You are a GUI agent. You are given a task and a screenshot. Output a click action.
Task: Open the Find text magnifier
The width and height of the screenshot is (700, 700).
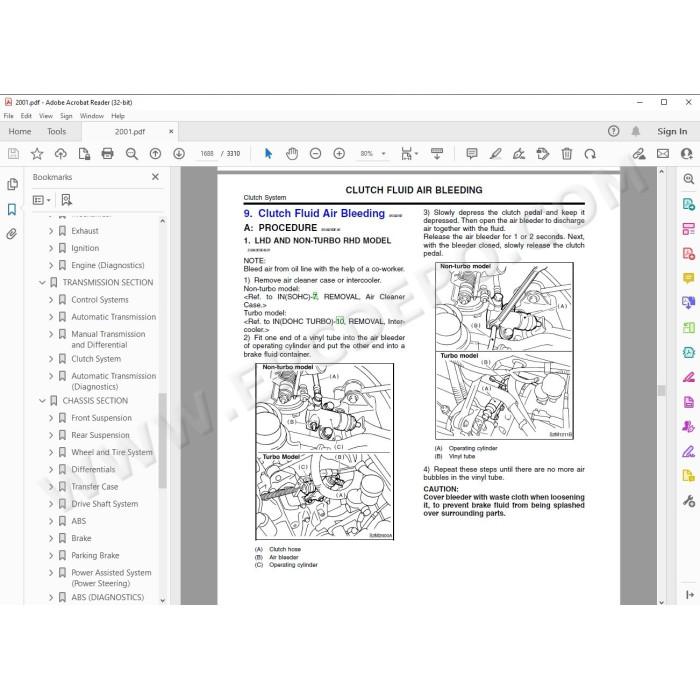(132, 154)
